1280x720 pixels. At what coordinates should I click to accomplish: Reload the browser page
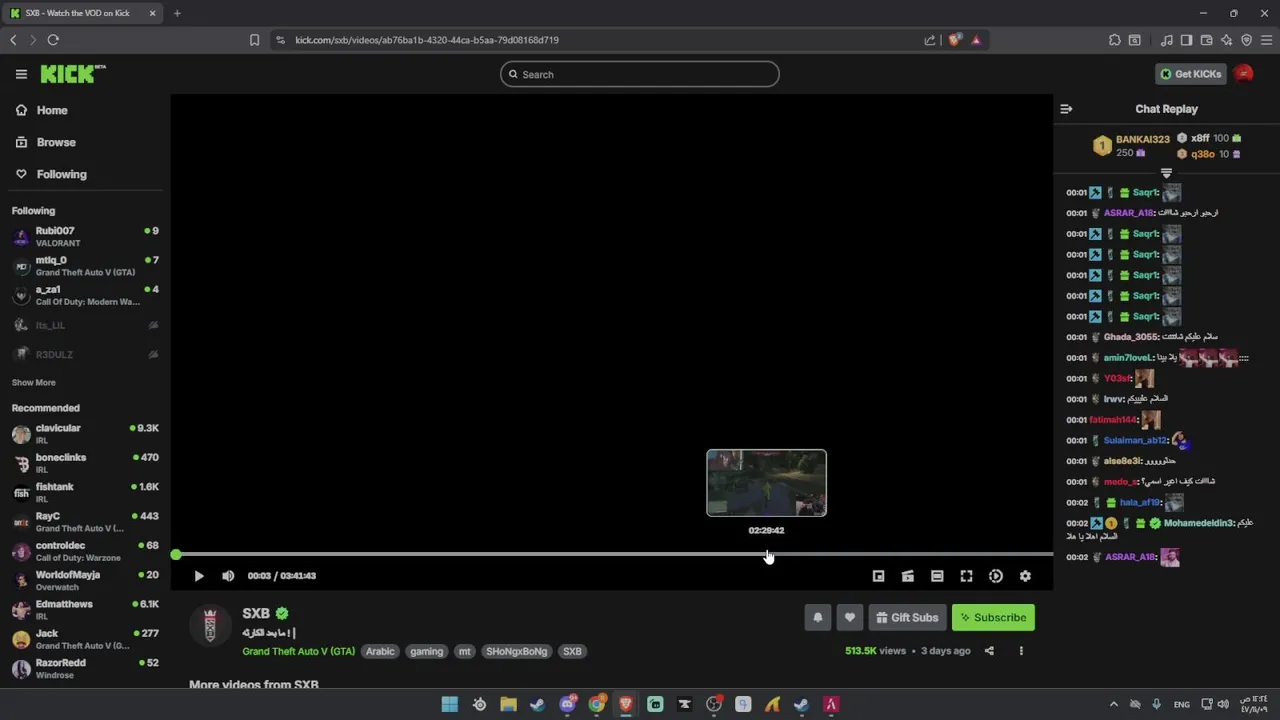tap(53, 40)
